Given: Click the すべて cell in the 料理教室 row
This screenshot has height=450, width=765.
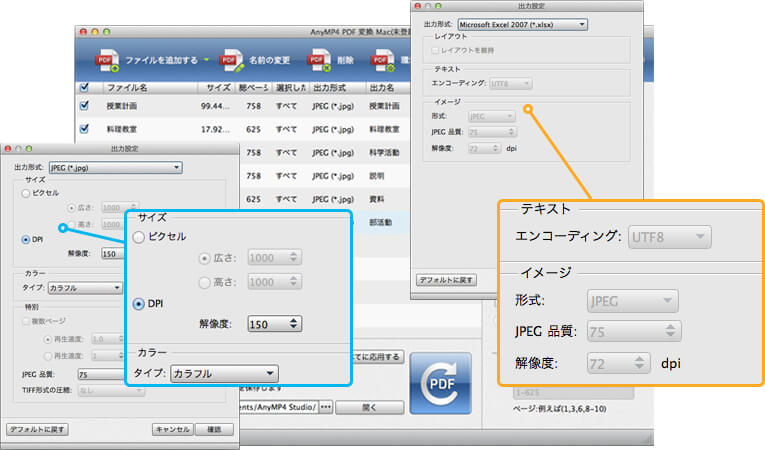Looking at the screenshot, I should [x=286, y=129].
